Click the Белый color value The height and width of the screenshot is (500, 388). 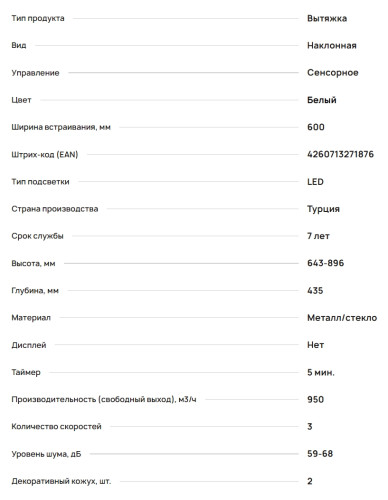click(322, 100)
